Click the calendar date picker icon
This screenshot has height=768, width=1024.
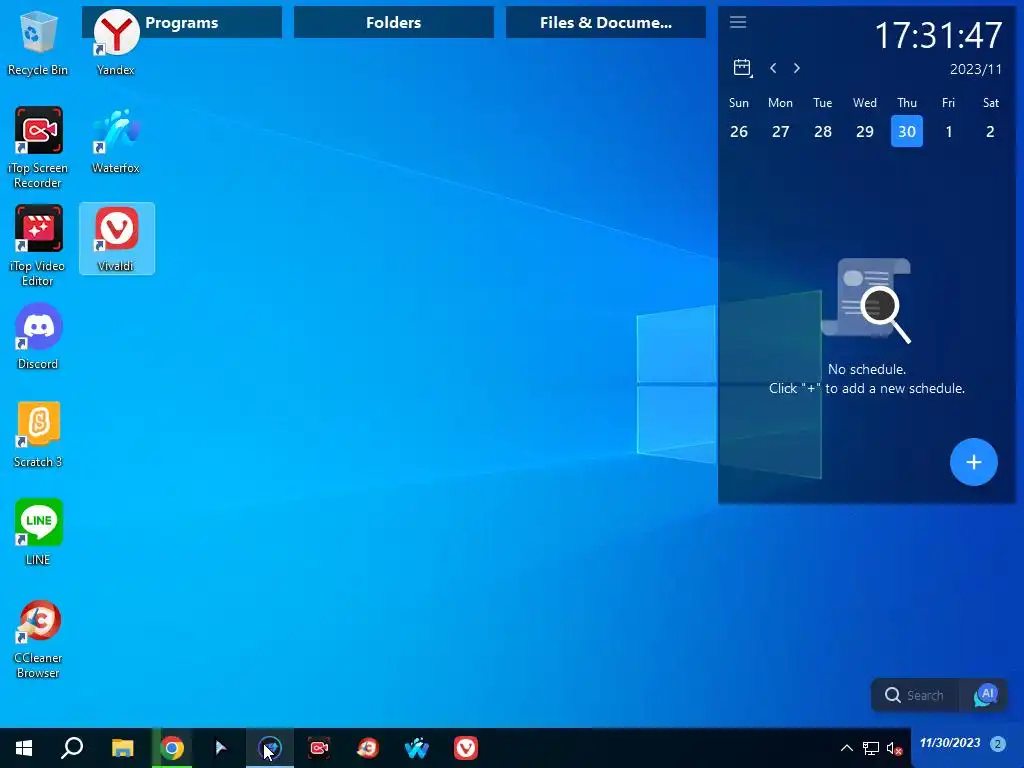(x=743, y=68)
